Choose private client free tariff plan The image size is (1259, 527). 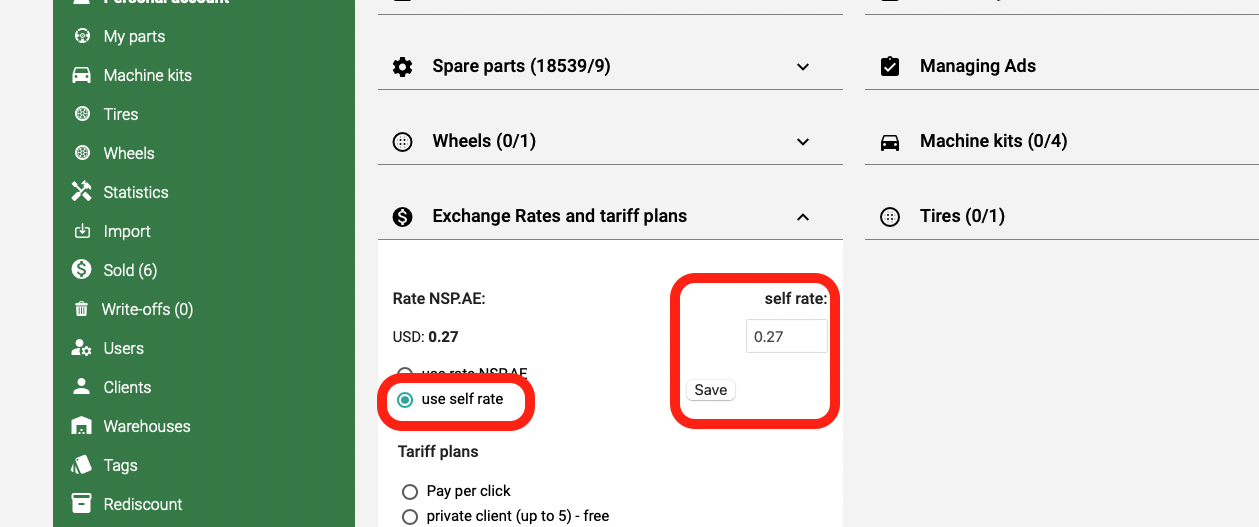409,516
